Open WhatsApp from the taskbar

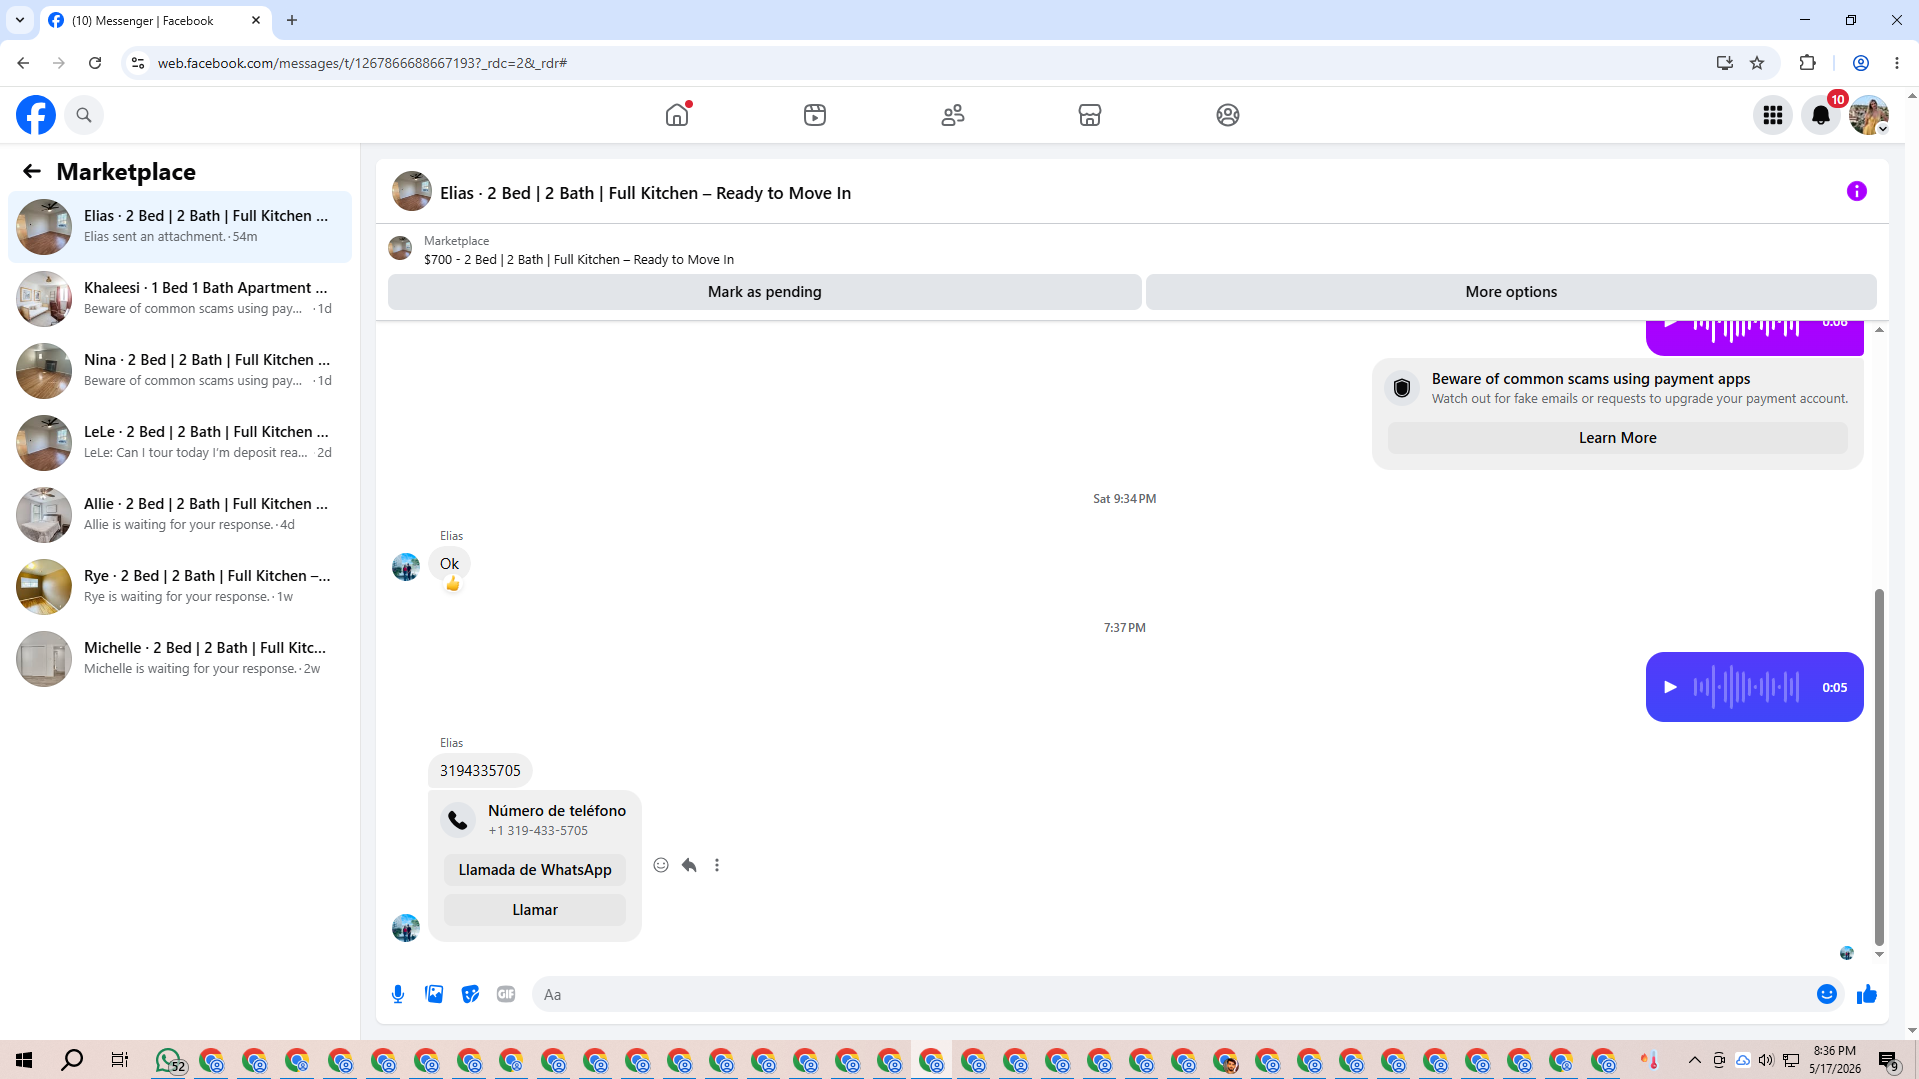point(169,1060)
